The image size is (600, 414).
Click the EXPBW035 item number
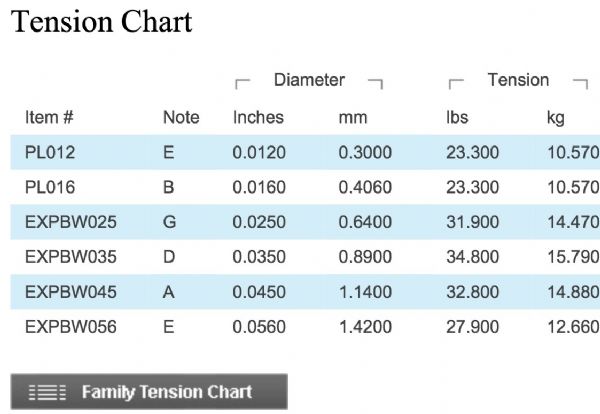tap(71, 257)
